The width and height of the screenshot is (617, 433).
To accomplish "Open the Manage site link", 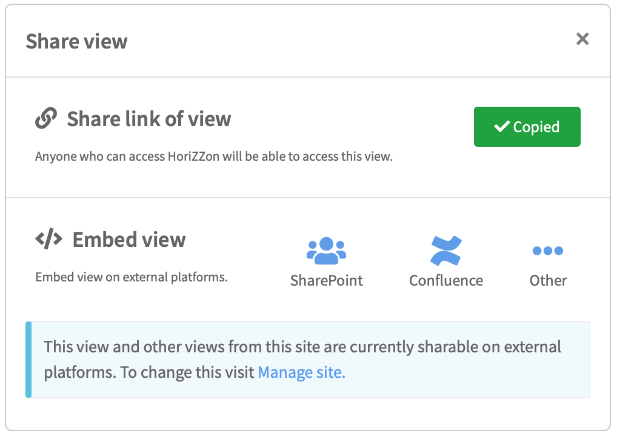I will click(301, 372).
